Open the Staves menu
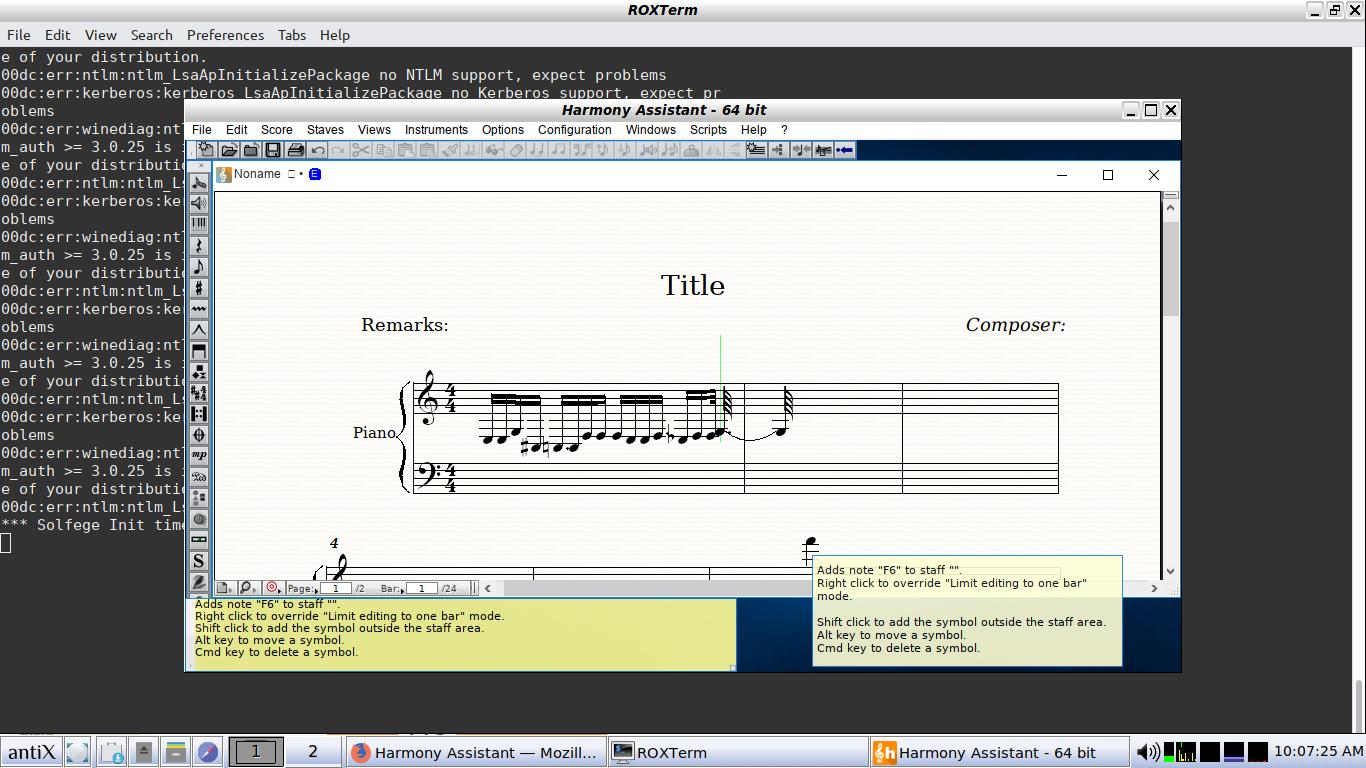The width and height of the screenshot is (1366, 768). pyautogui.click(x=325, y=130)
